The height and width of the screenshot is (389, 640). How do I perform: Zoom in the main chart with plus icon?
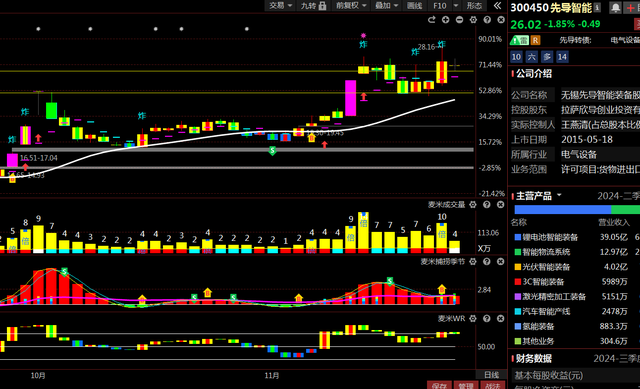point(446,20)
